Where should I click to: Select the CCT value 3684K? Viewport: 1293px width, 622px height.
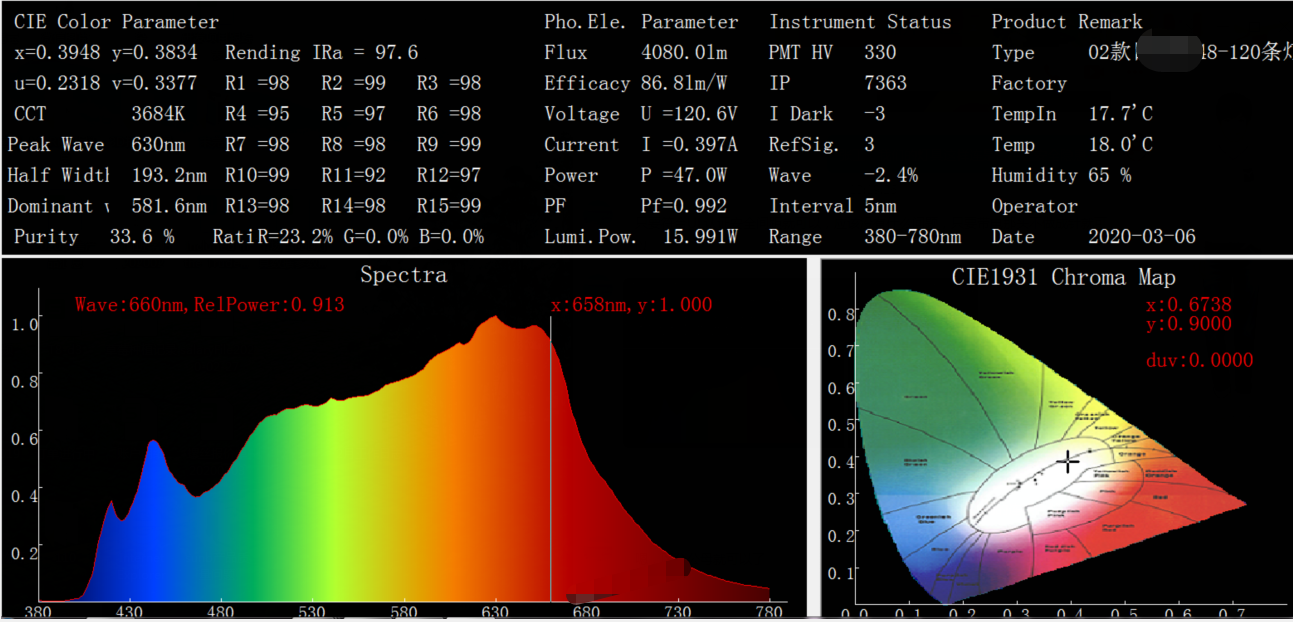(x=160, y=114)
